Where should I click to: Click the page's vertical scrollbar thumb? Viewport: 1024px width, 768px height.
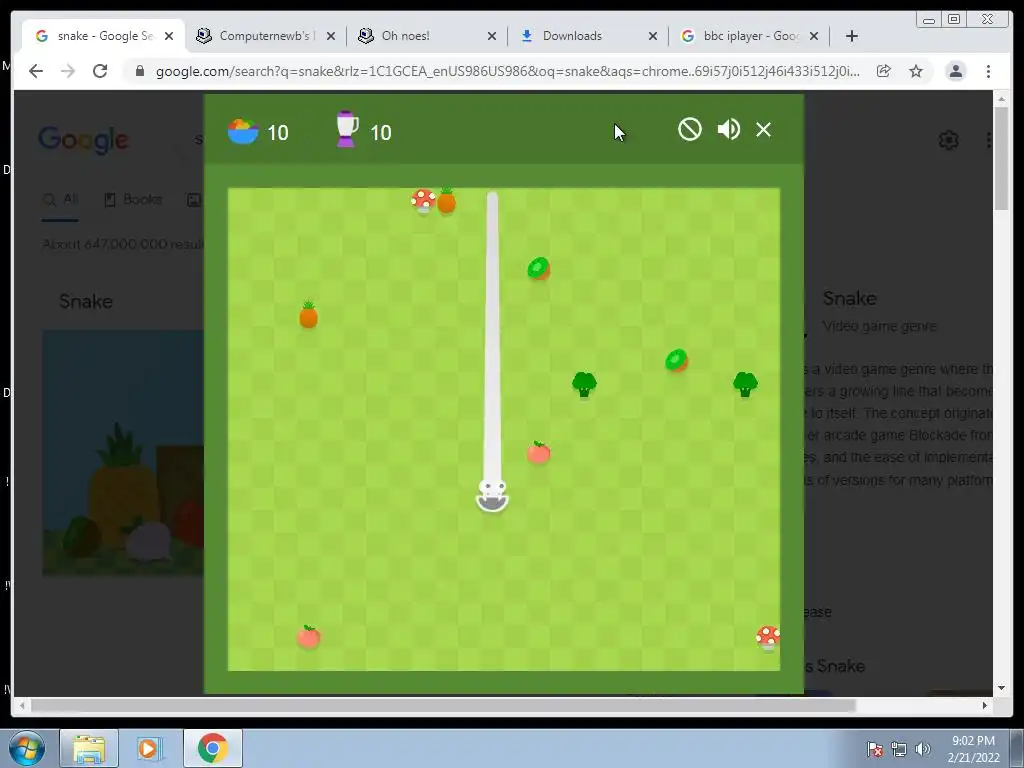pyautogui.click(x=1002, y=158)
